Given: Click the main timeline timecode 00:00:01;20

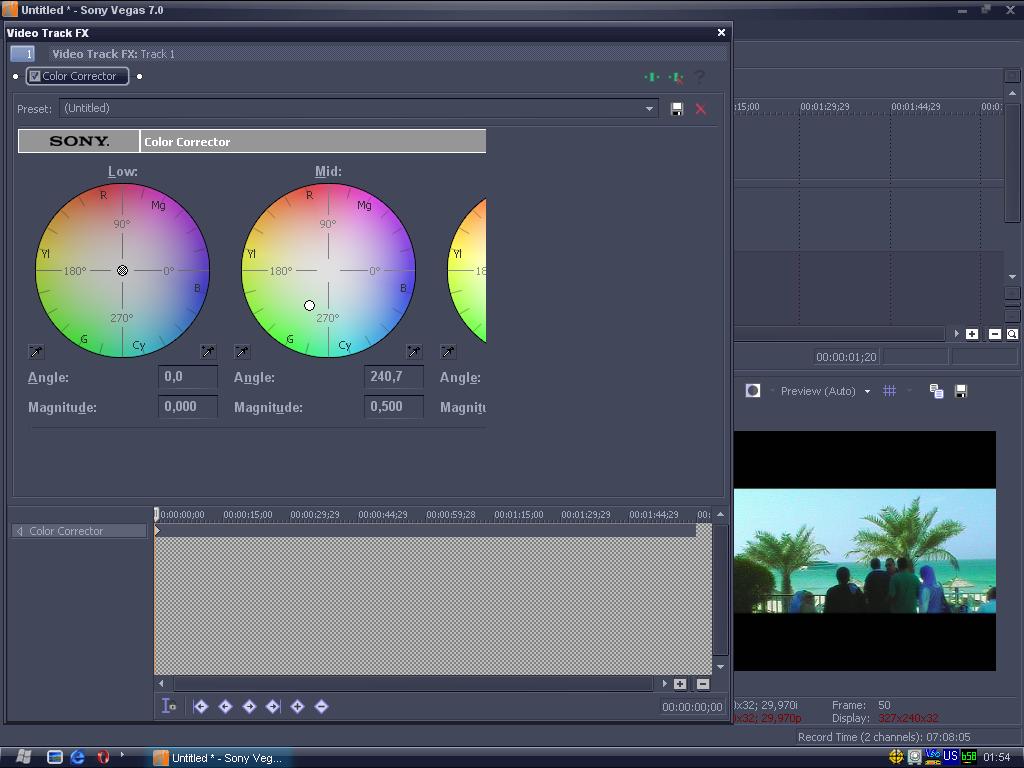Looking at the screenshot, I should [846, 357].
